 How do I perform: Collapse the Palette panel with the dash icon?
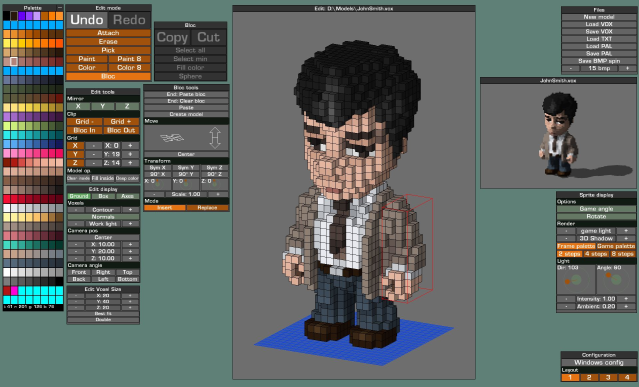pos(59,8)
